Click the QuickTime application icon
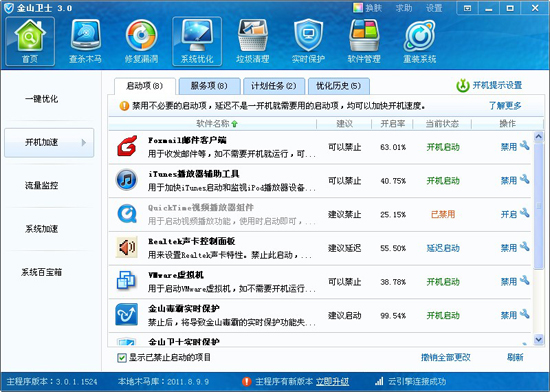The image size is (550, 392). (127, 214)
